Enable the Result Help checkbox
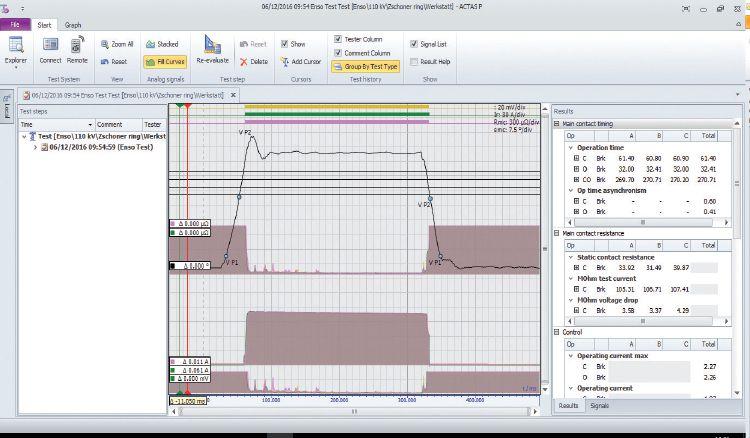This screenshot has height=438, width=750. (x=414, y=61)
